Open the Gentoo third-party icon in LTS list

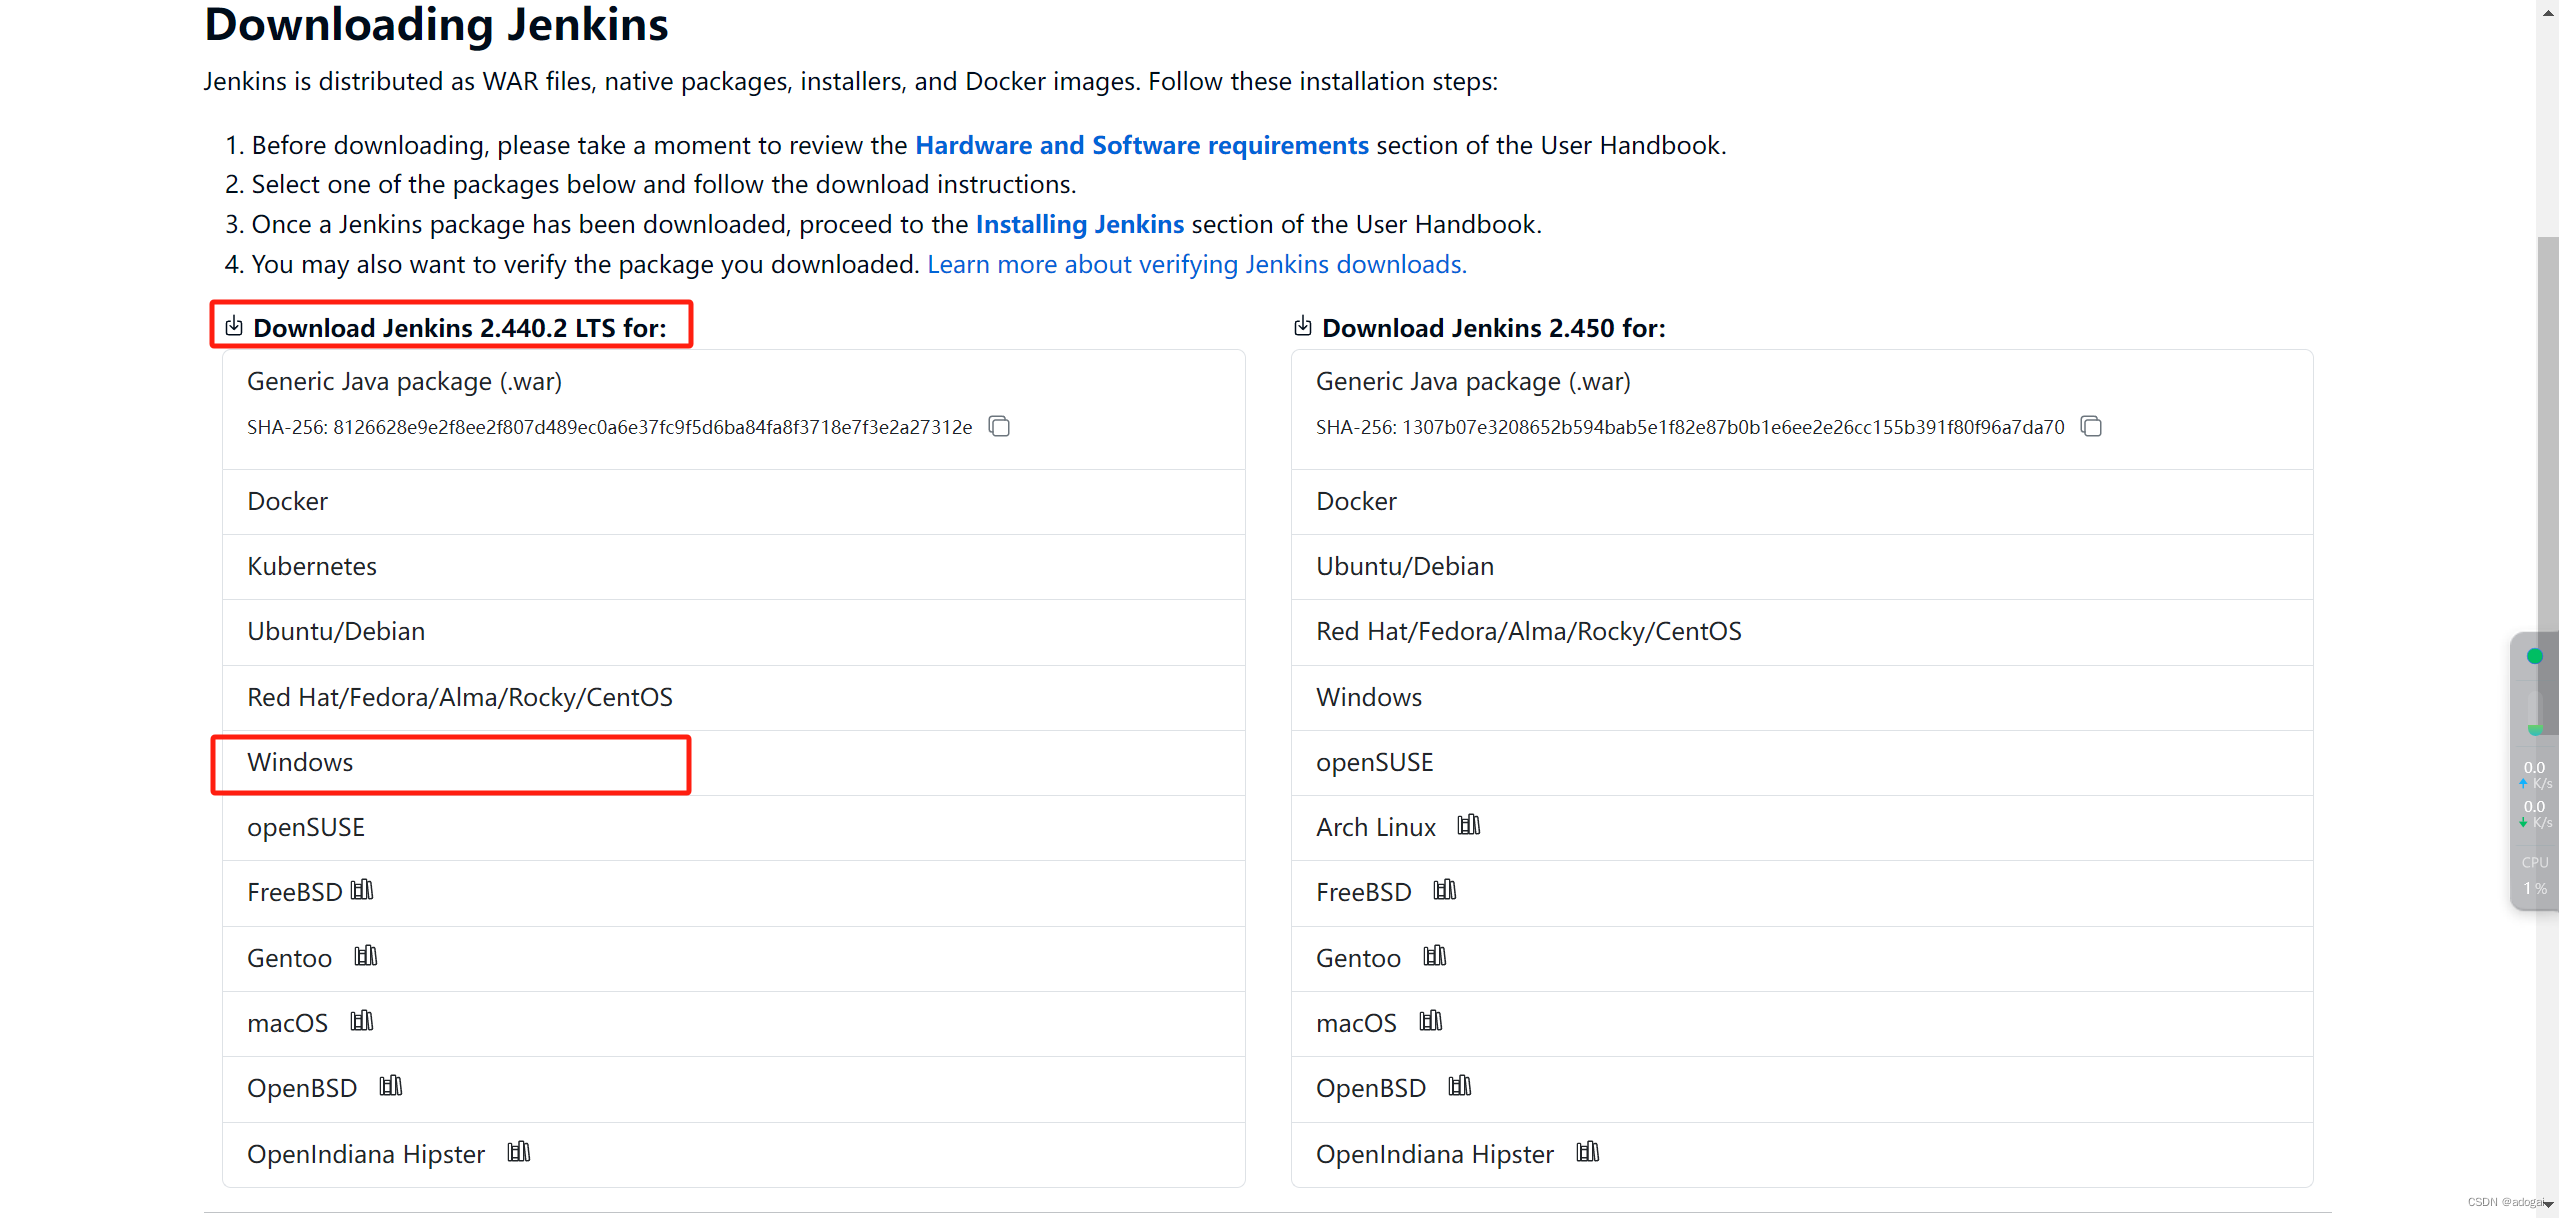tap(366, 956)
